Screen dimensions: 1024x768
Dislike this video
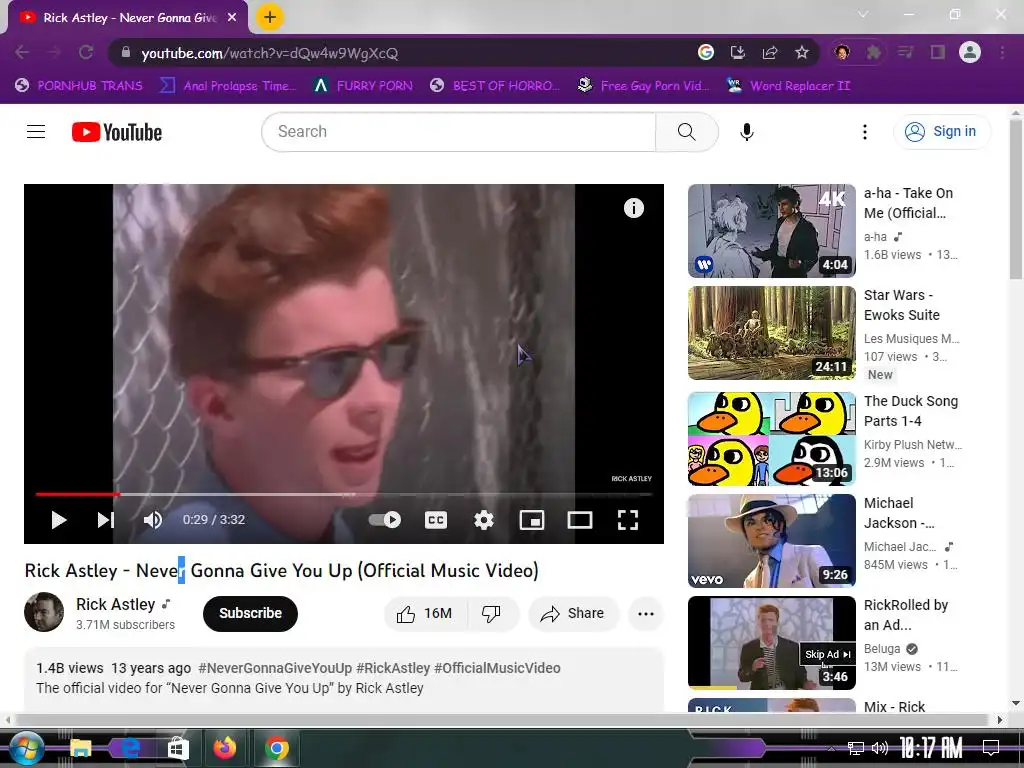pyautogui.click(x=492, y=613)
